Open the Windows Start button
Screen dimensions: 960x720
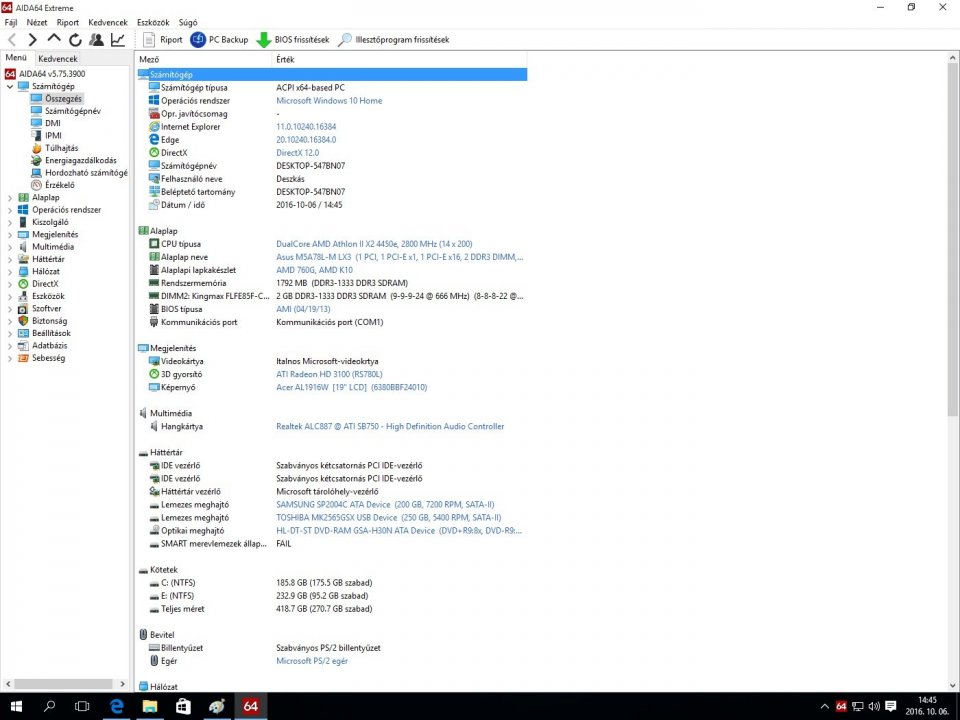(x=17, y=707)
